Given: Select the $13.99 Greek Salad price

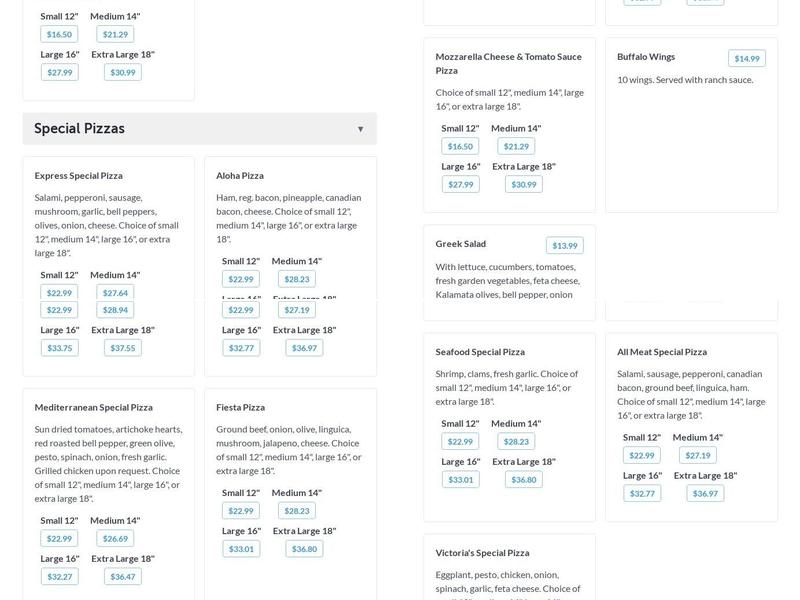Looking at the screenshot, I should click(x=564, y=246).
